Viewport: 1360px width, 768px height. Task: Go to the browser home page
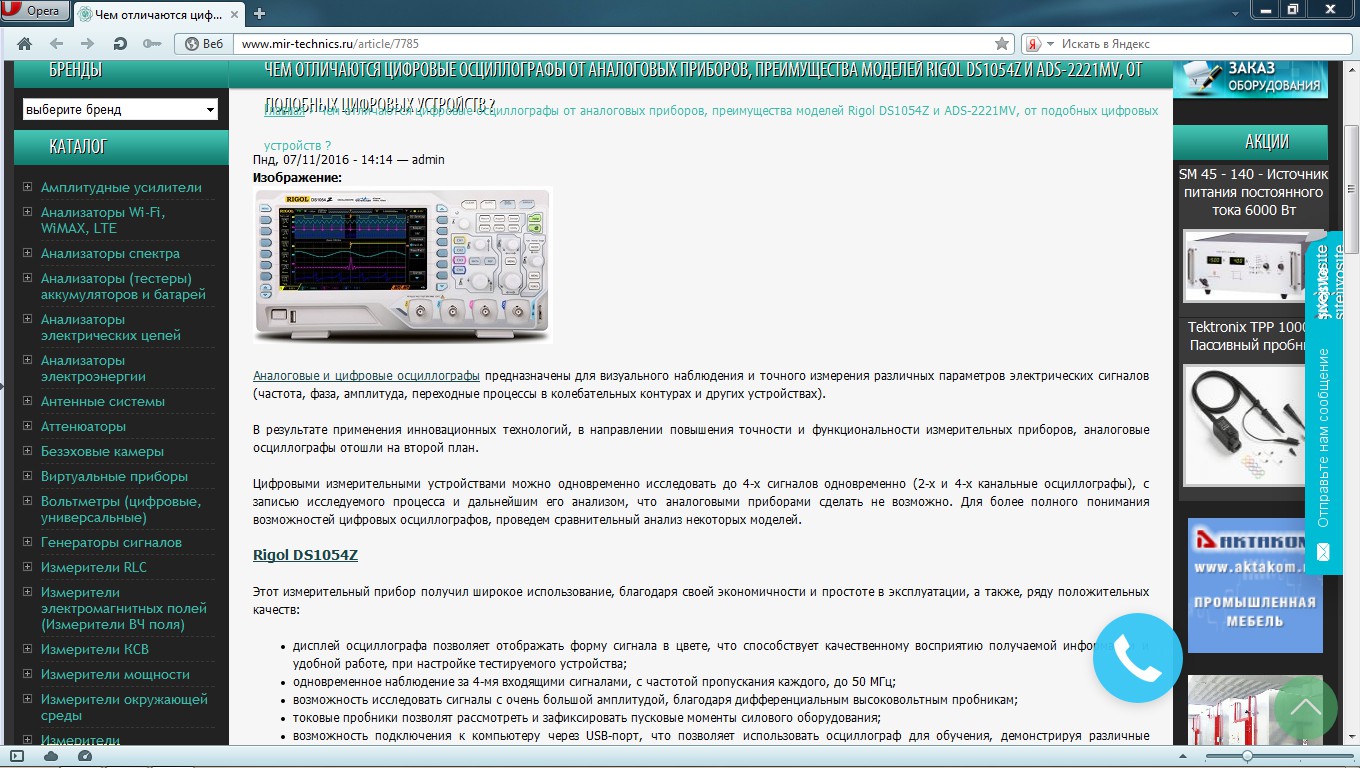tap(25, 44)
